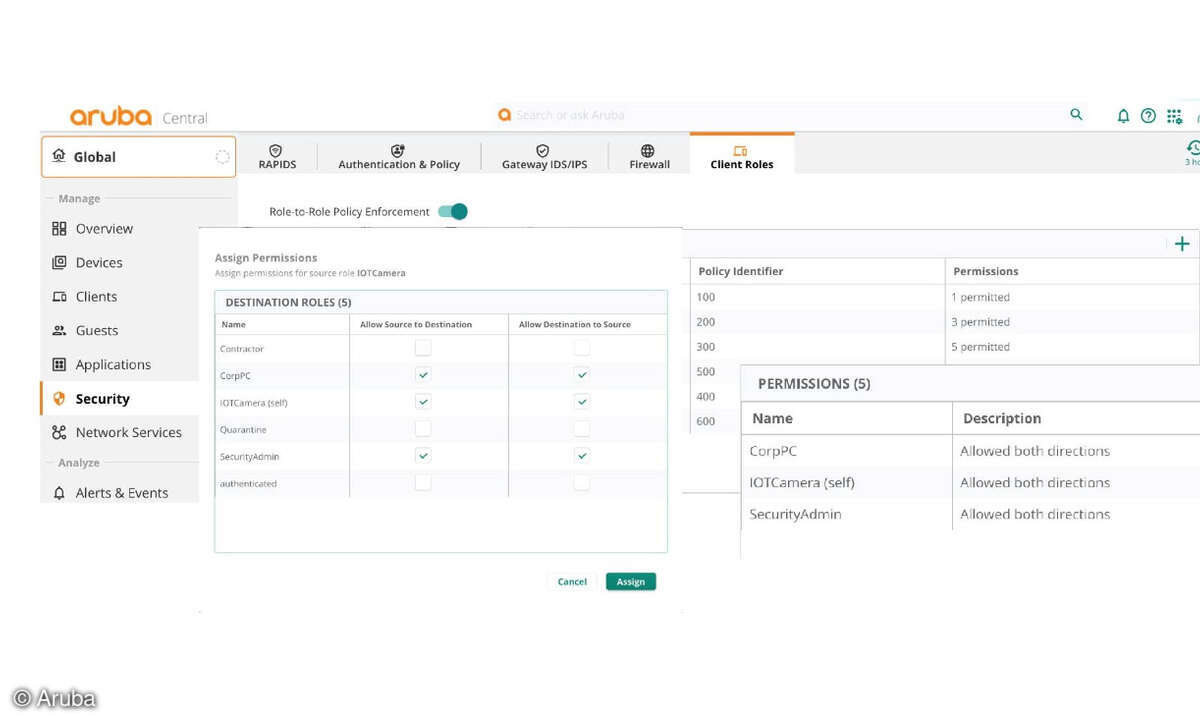
Task: Sort by Policy Identifier column header
Action: (x=741, y=271)
